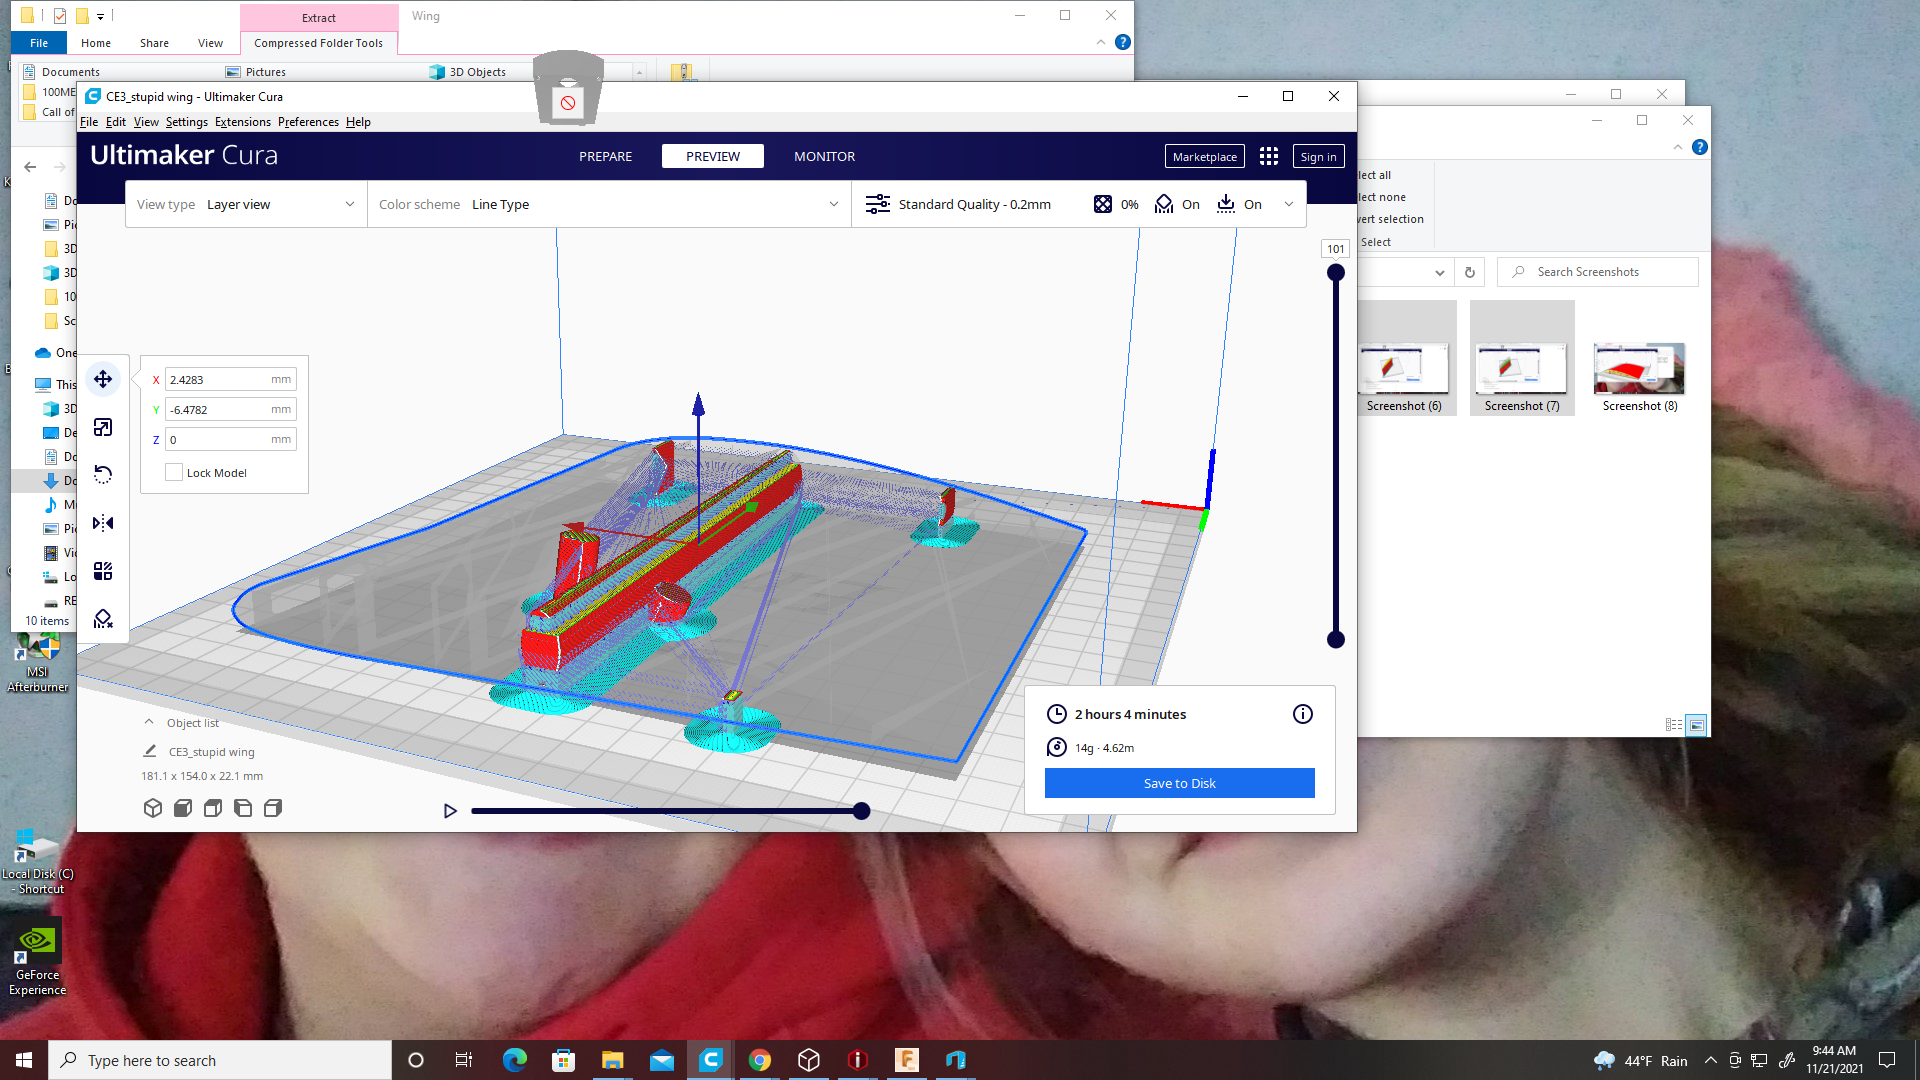Open File Explorer from the taskbar
The height and width of the screenshot is (1080, 1920).
click(x=612, y=1060)
